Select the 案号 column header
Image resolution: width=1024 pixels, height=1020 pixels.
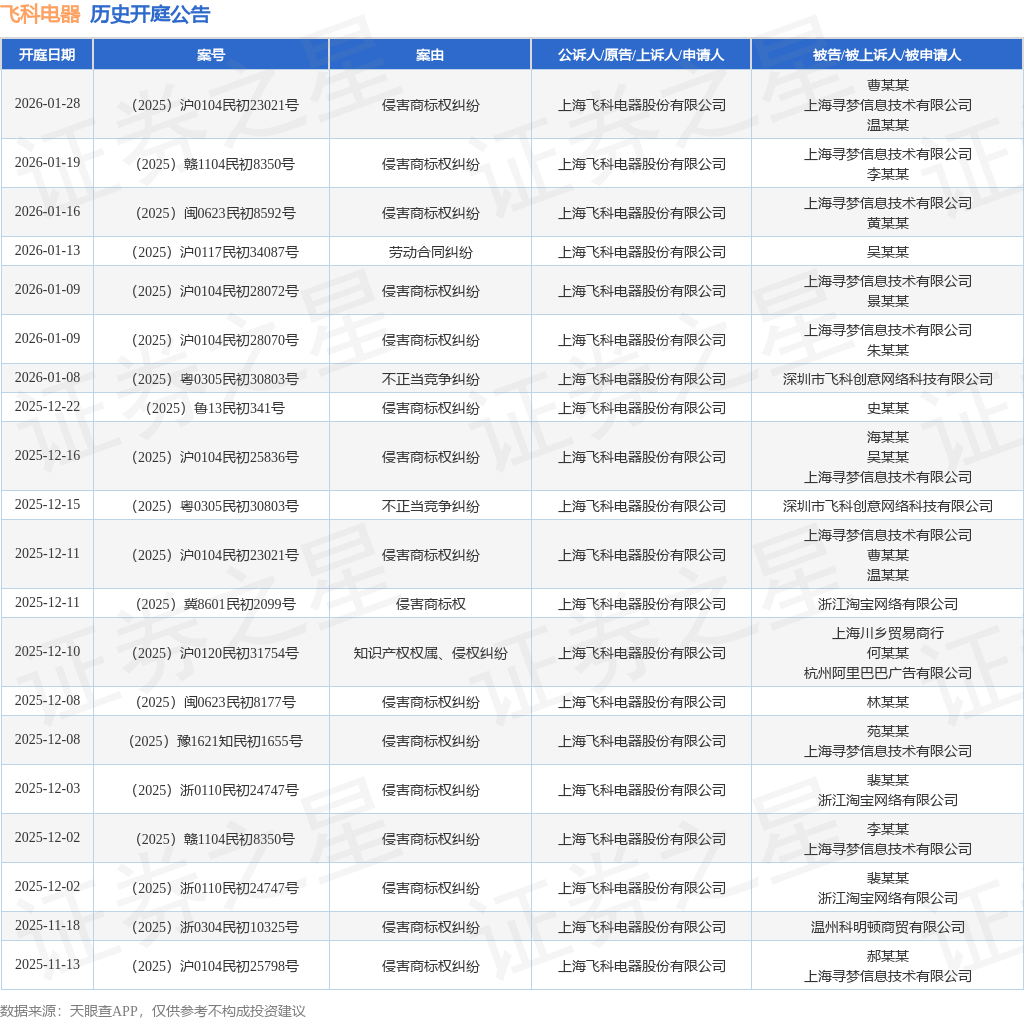[211, 55]
